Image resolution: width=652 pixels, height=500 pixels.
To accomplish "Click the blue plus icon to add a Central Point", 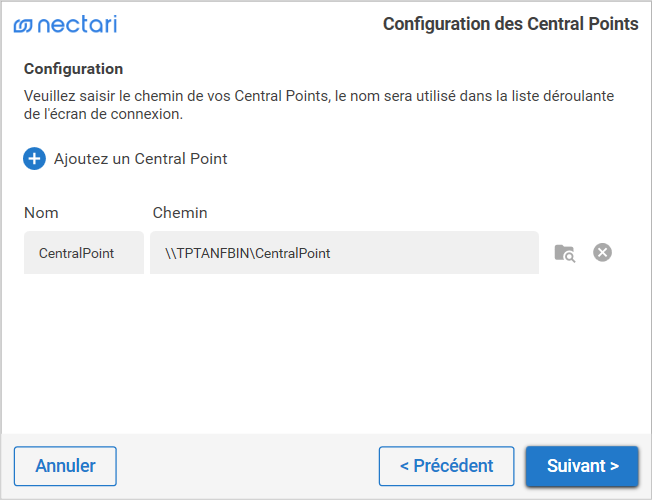I will point(35,158).
